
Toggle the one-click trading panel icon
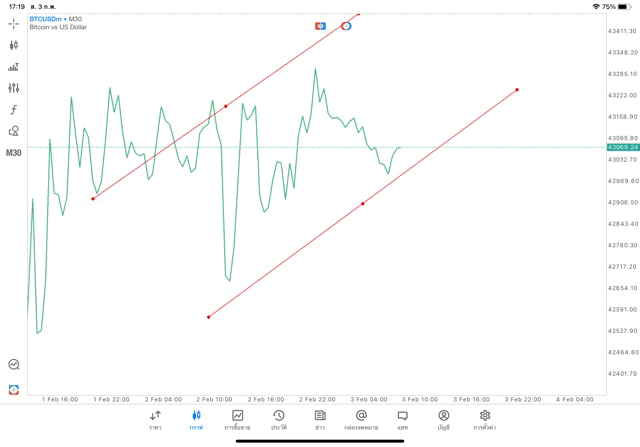14,389
